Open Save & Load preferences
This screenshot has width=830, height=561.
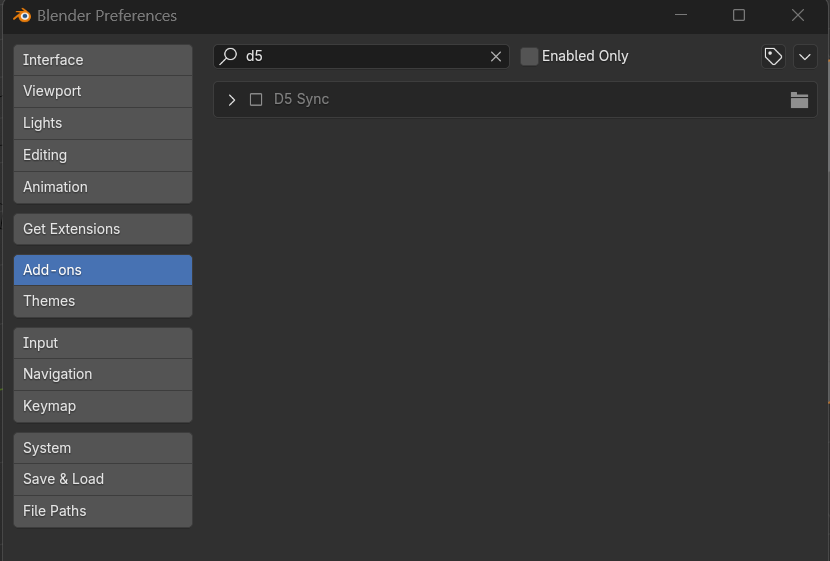pos(102,479)
